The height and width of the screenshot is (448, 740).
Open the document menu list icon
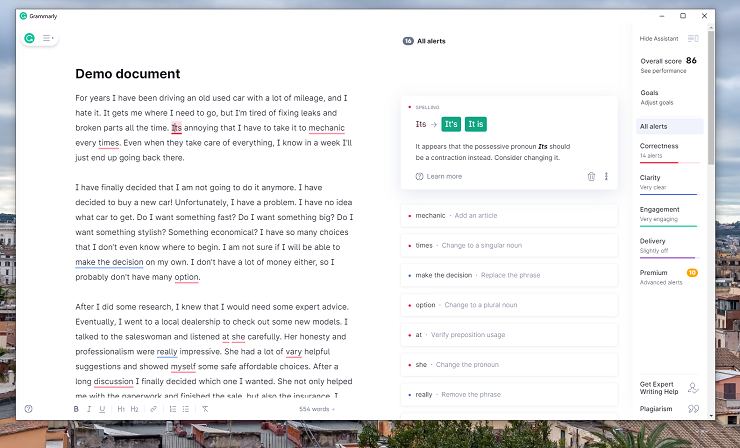(48, 38)
